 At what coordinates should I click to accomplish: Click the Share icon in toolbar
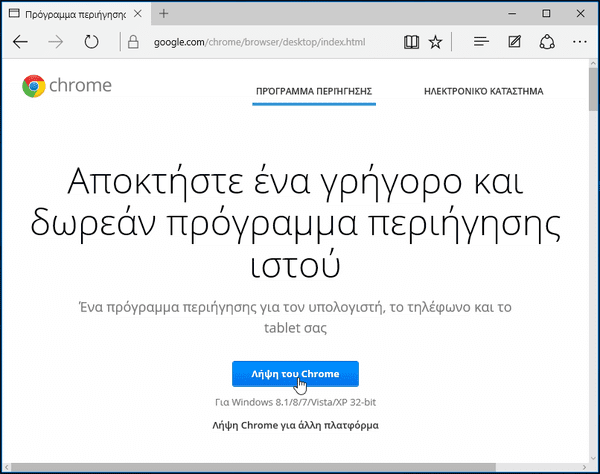pyautogui.click(x=547, y=42)
